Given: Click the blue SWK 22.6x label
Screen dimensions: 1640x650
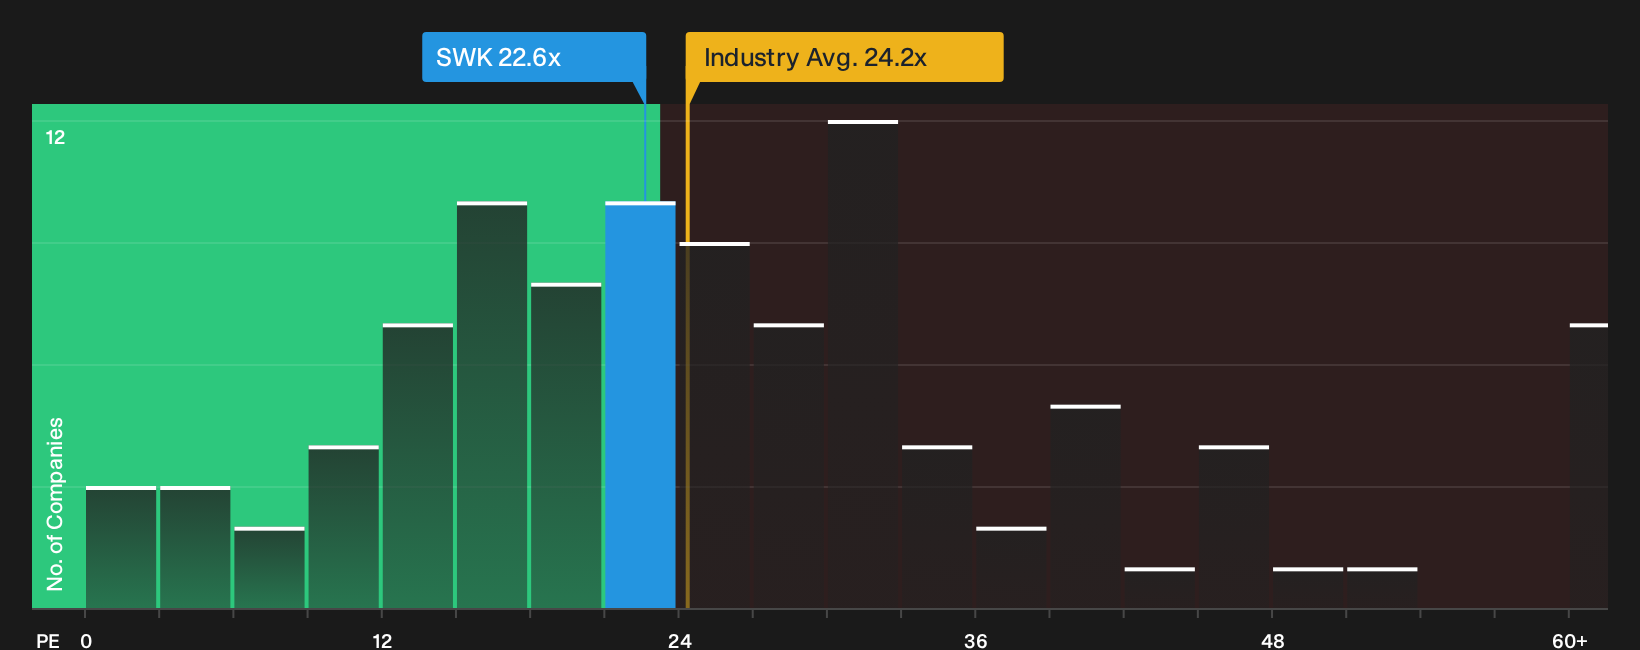Looking at the screenshot, I should 534,57.
